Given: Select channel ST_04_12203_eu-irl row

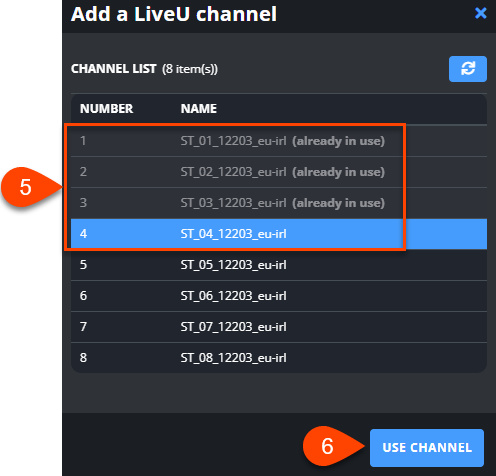Looking at the screenshot, I should pos(279,234).
